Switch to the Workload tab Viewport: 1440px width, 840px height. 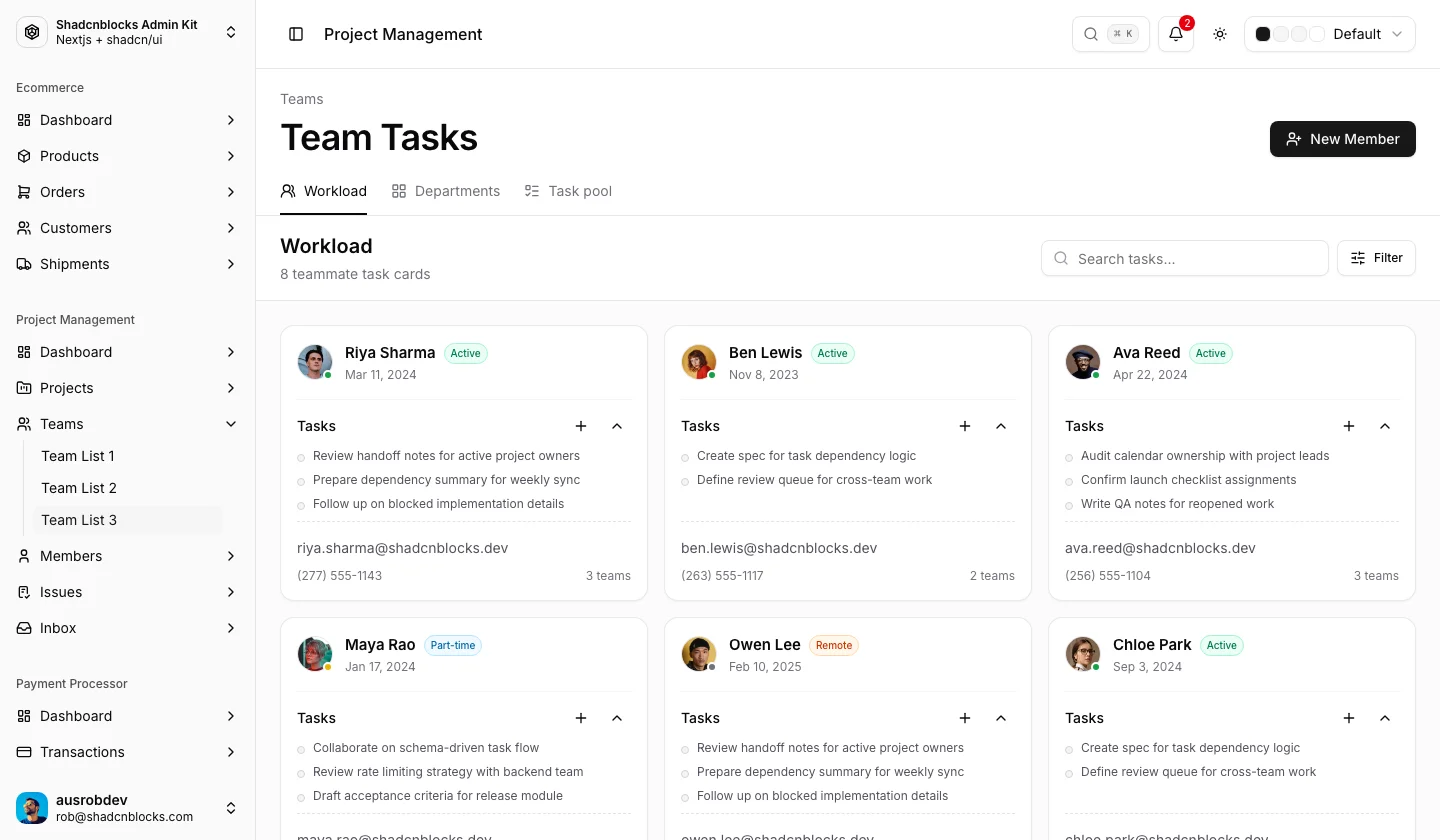click(324, 191)
